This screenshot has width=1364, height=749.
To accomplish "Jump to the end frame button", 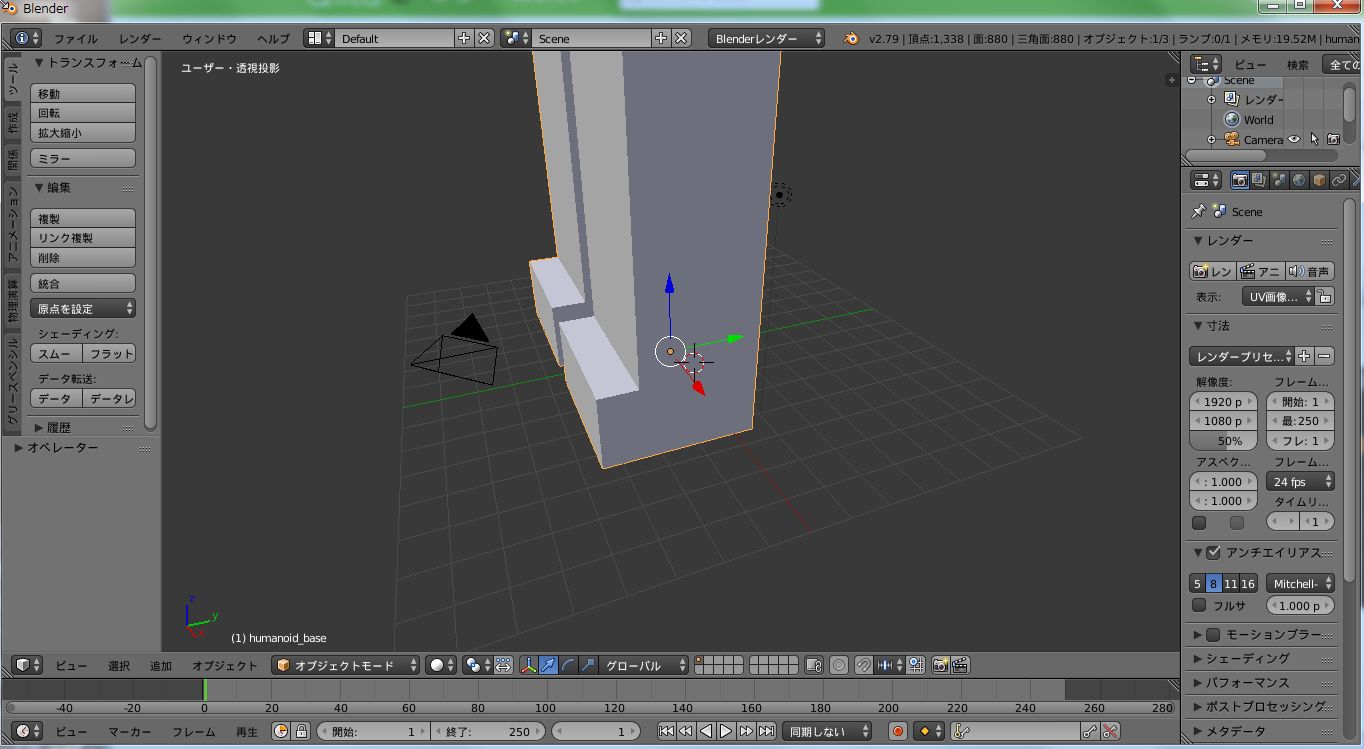I will (766, 731).
